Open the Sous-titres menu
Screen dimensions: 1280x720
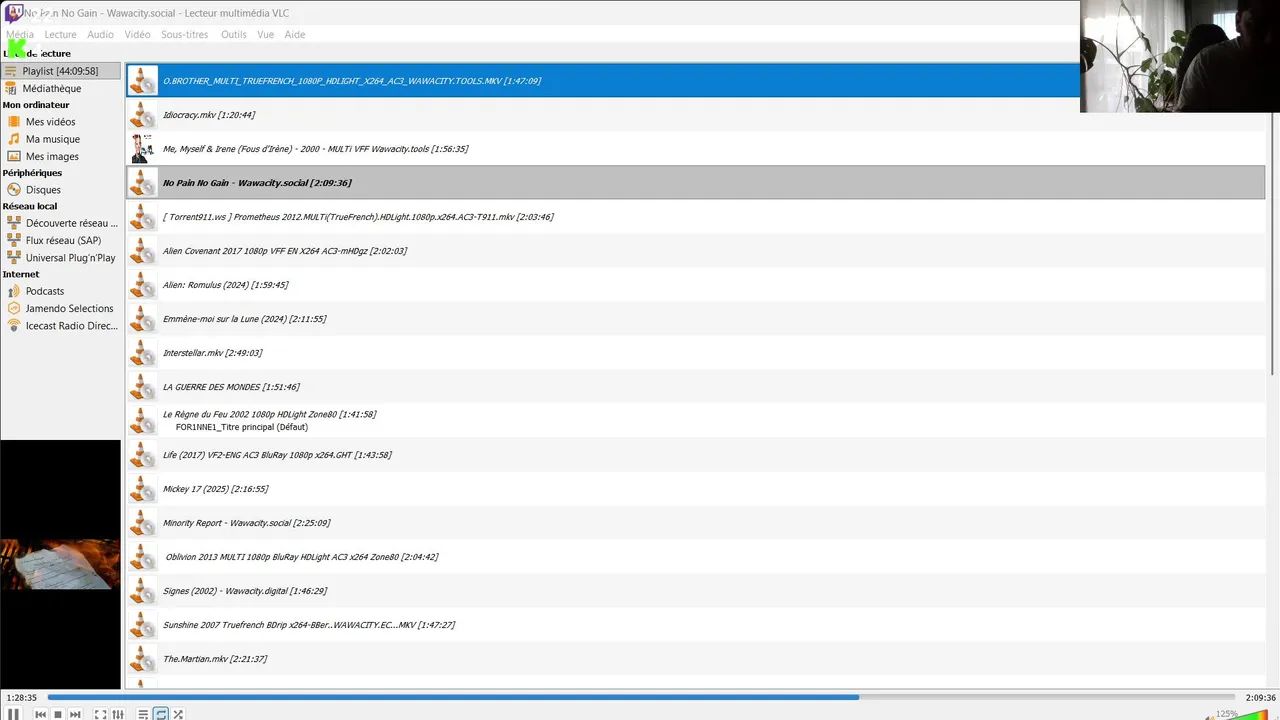click(185, 34)
